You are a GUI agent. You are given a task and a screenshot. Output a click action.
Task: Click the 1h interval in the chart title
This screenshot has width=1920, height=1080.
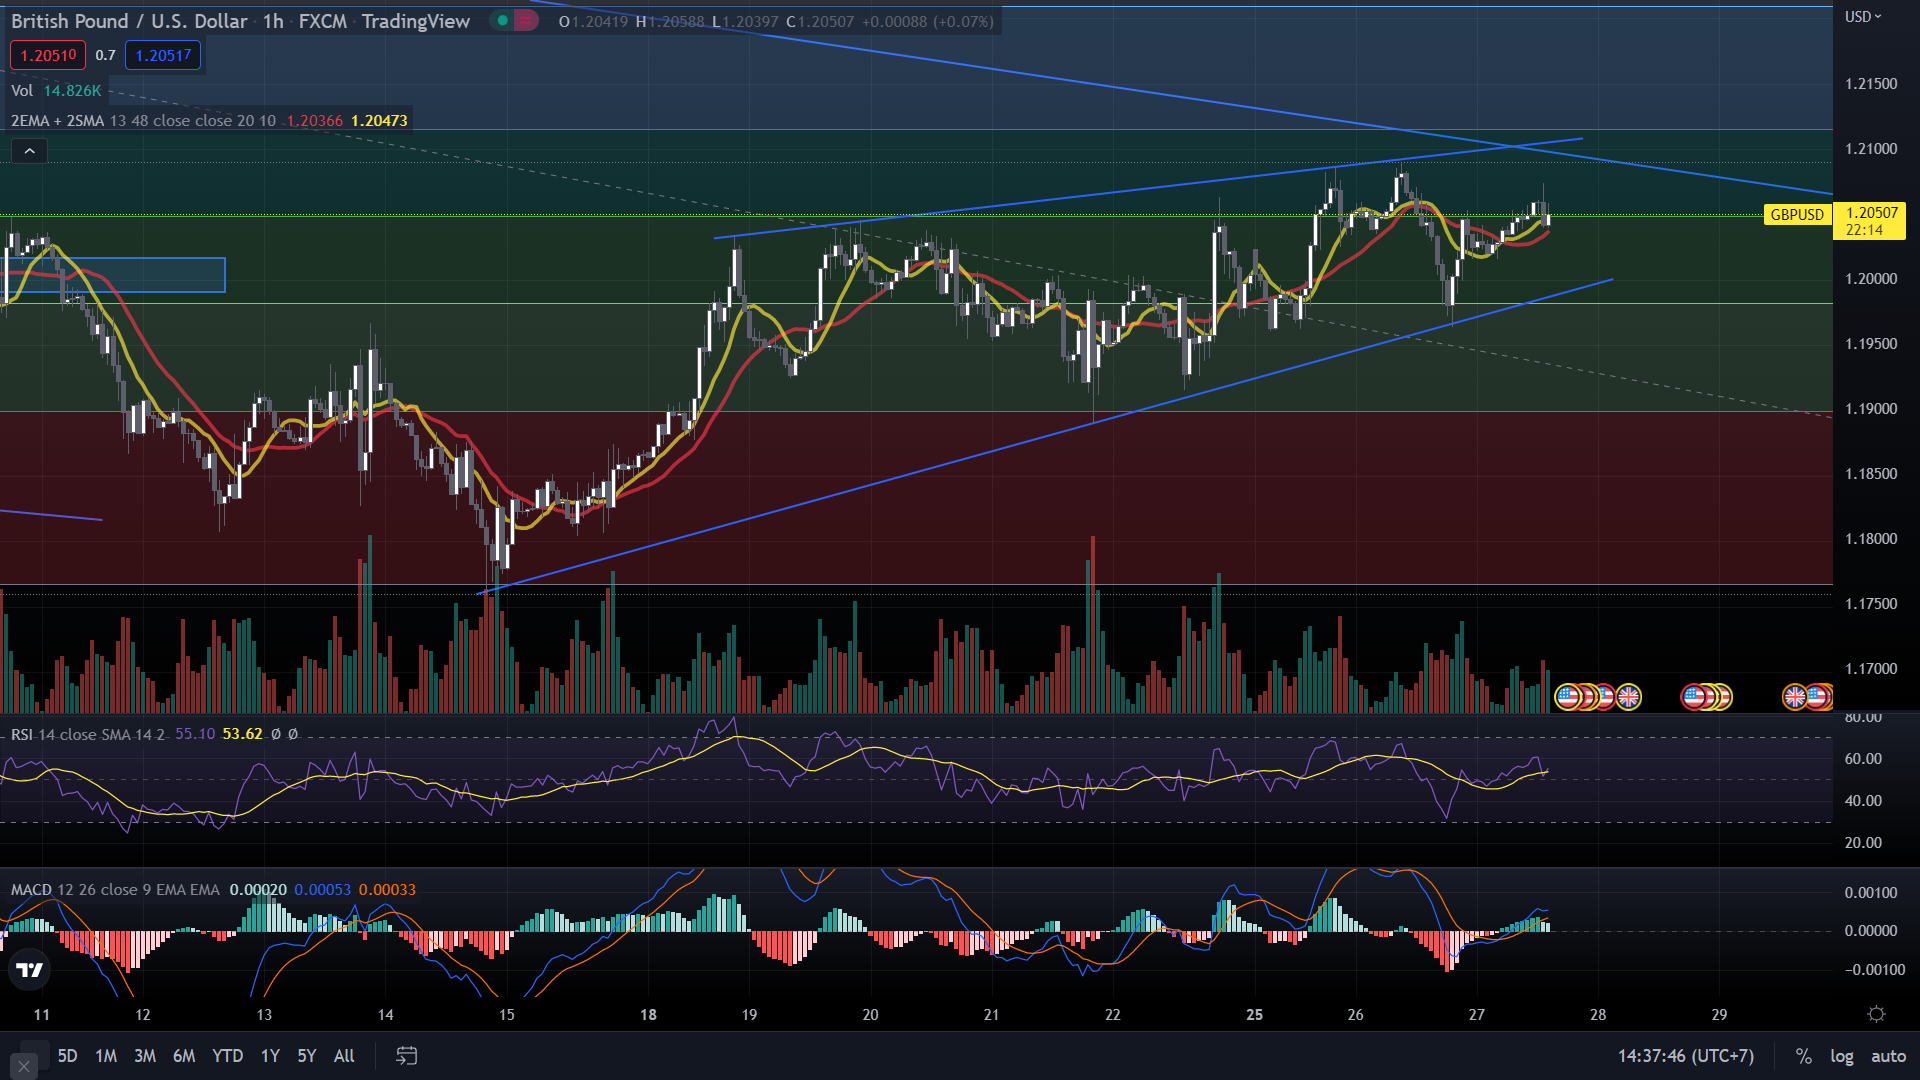[x=273, y=21]
